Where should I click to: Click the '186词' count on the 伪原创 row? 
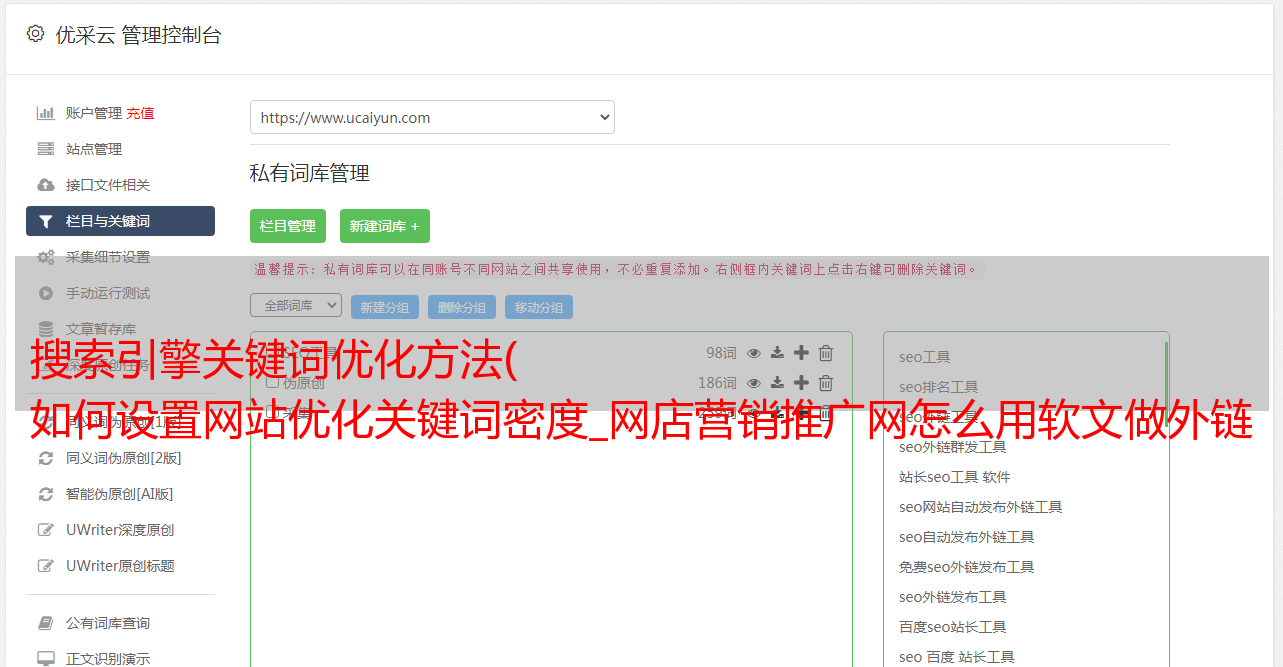[x=717, y=383]
